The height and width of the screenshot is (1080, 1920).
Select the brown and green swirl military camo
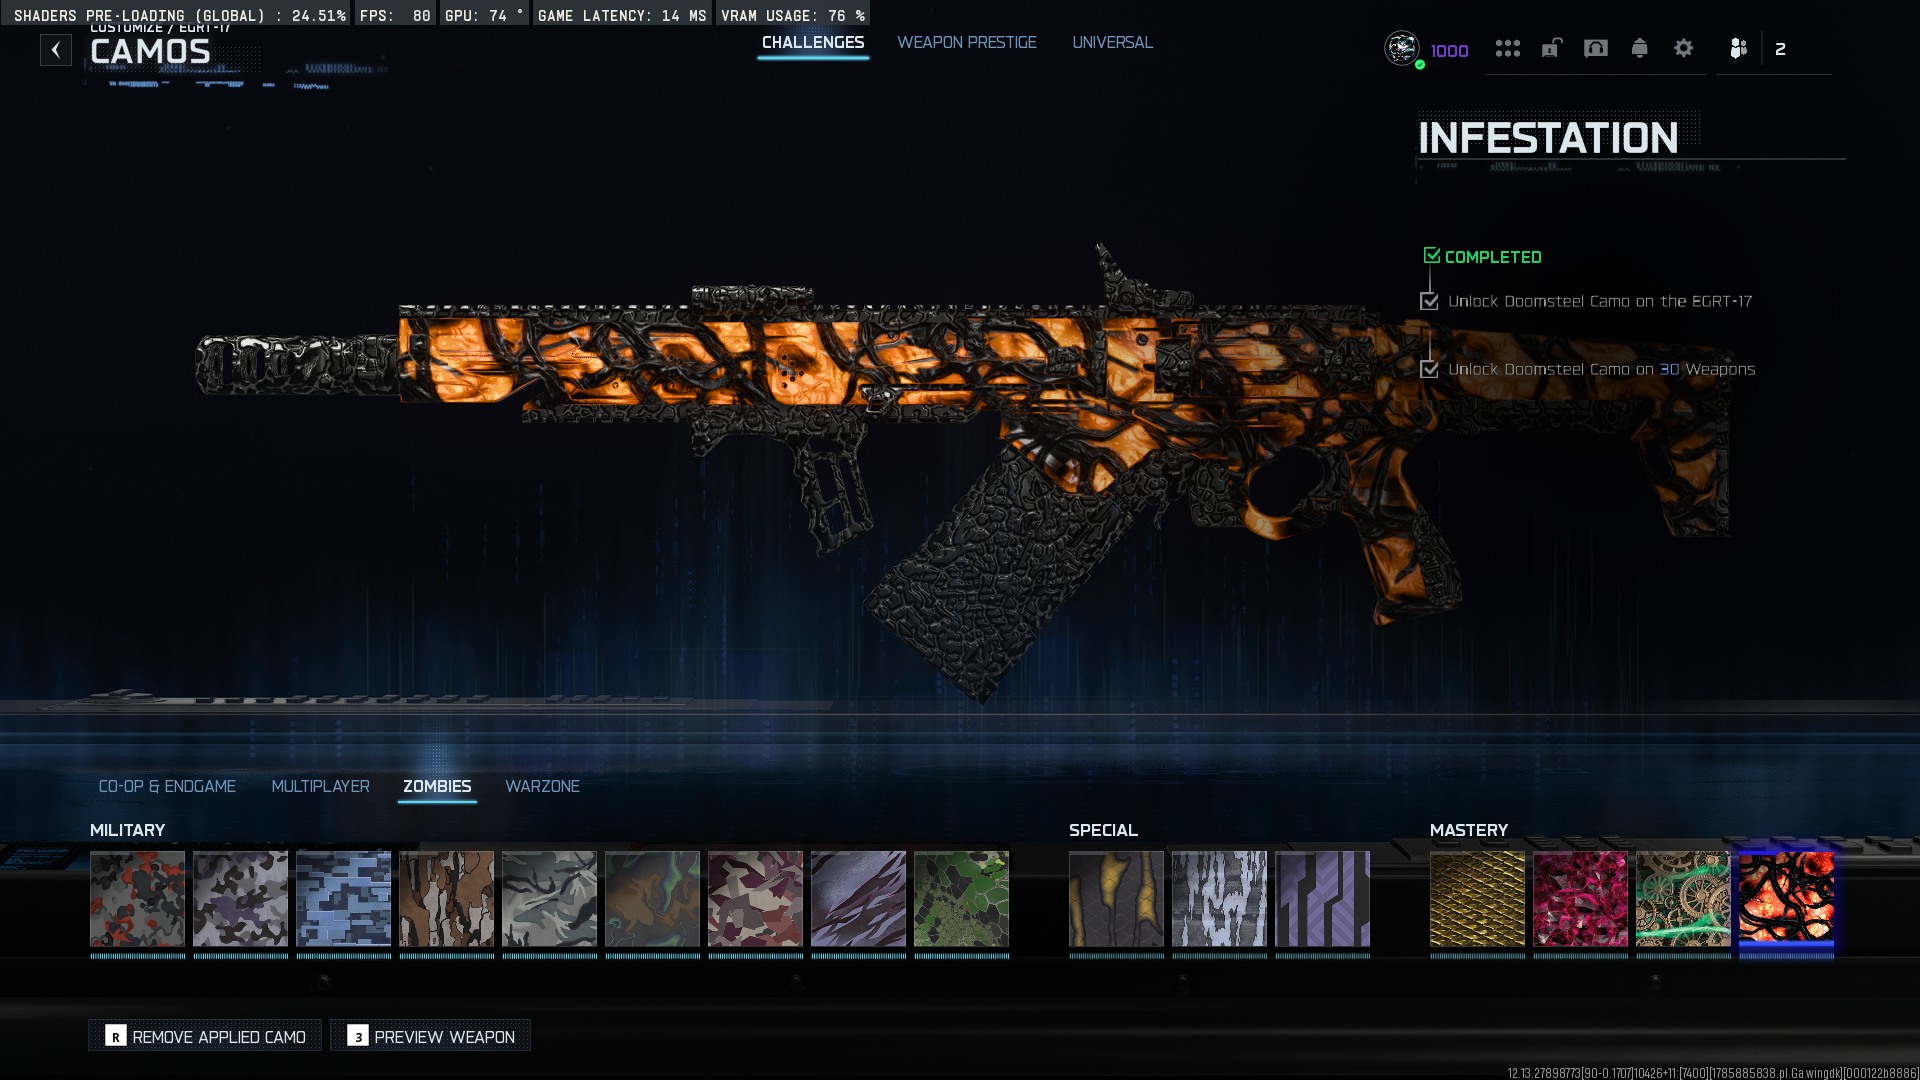pos(653,899)
